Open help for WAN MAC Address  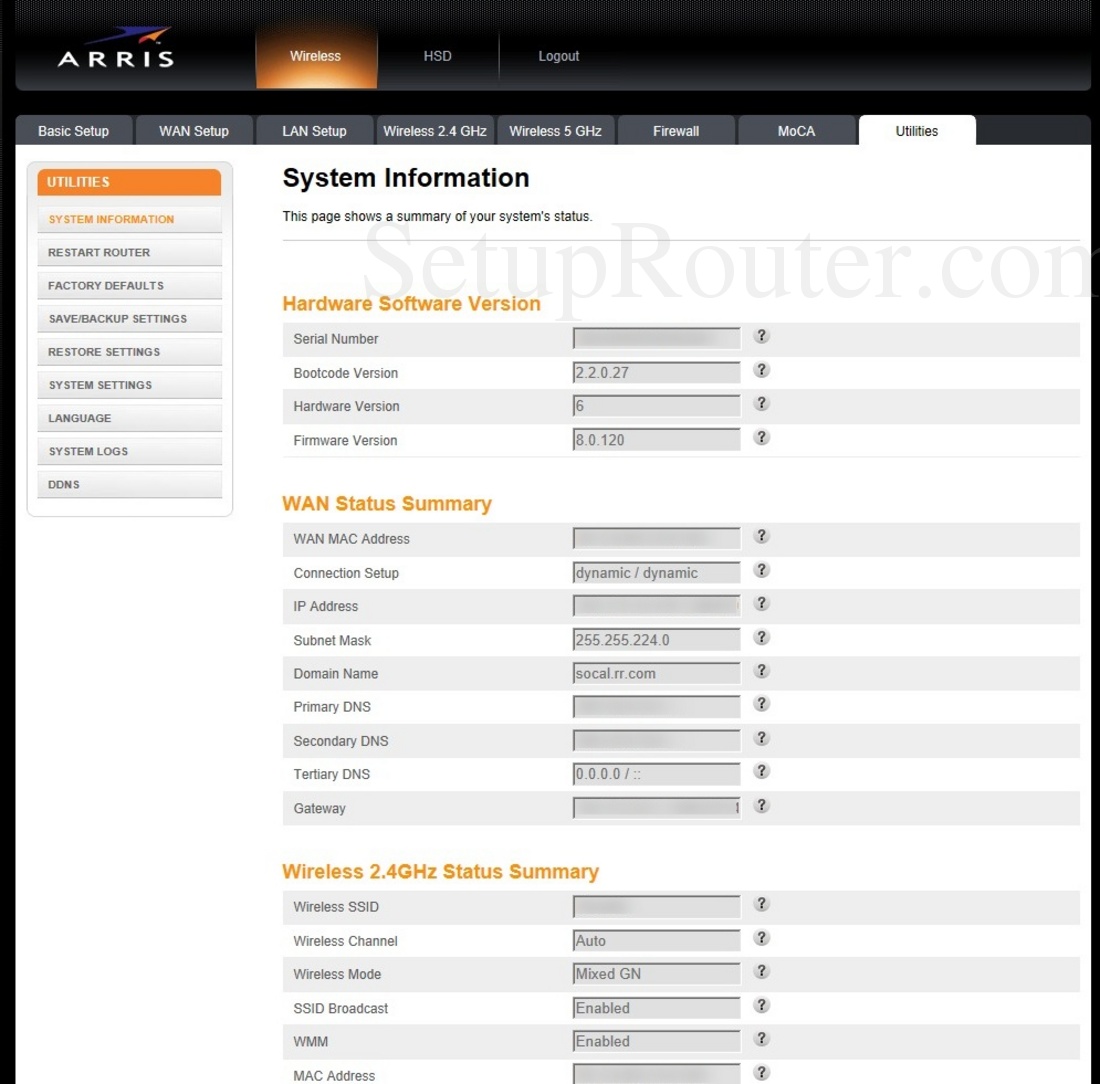(x=761, y=536)
